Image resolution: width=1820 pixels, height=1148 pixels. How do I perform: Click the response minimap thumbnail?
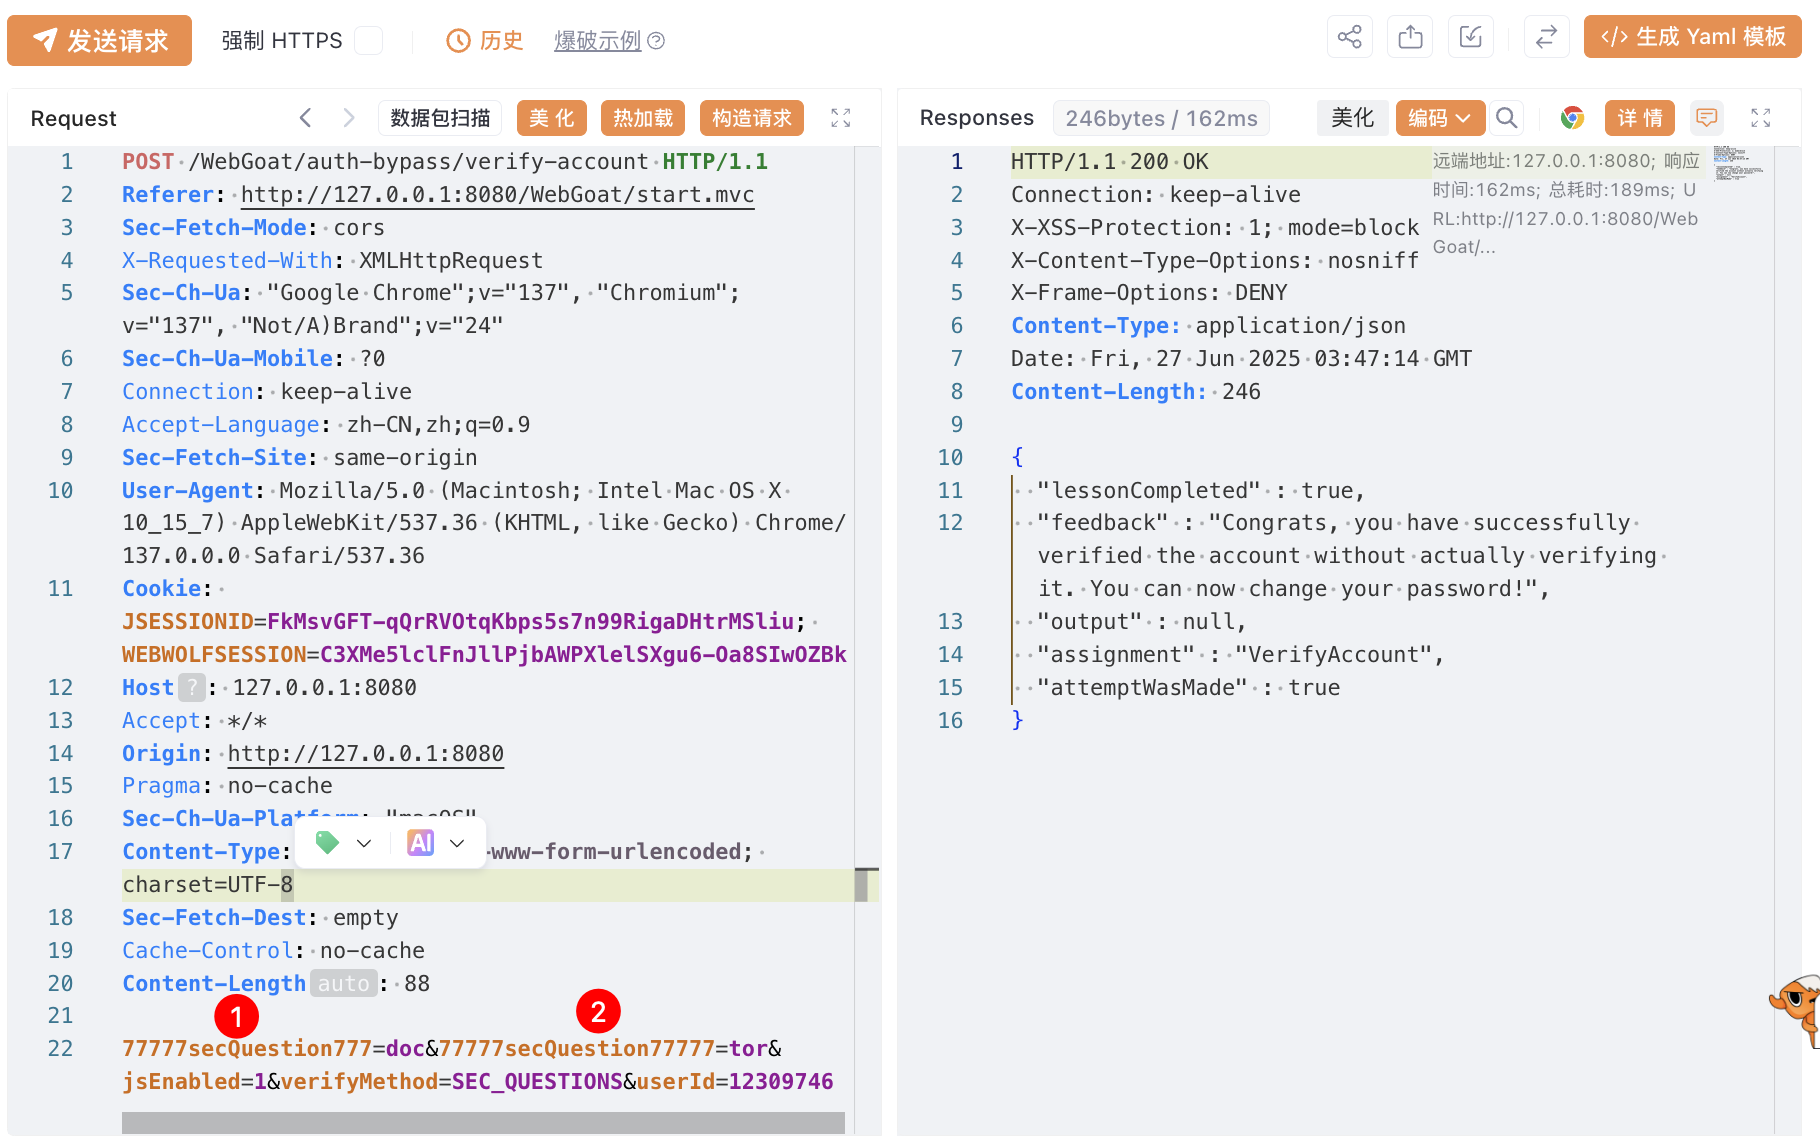coord(1738,164)
